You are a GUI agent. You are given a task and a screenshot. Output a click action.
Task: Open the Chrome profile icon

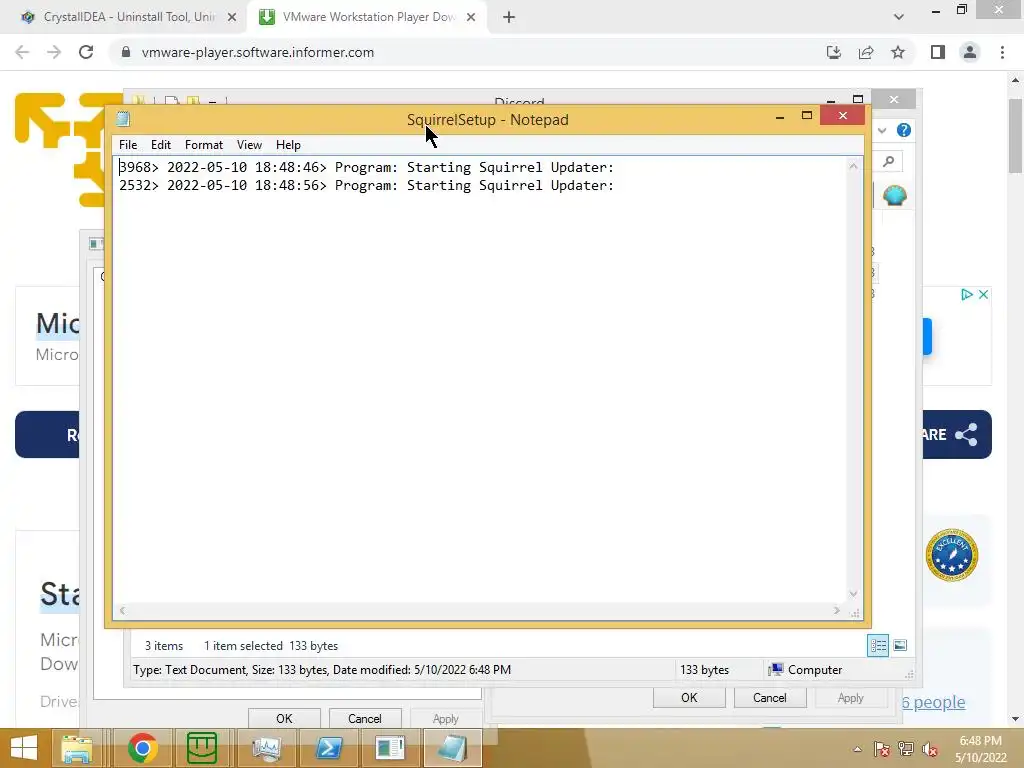click(970, 52)
